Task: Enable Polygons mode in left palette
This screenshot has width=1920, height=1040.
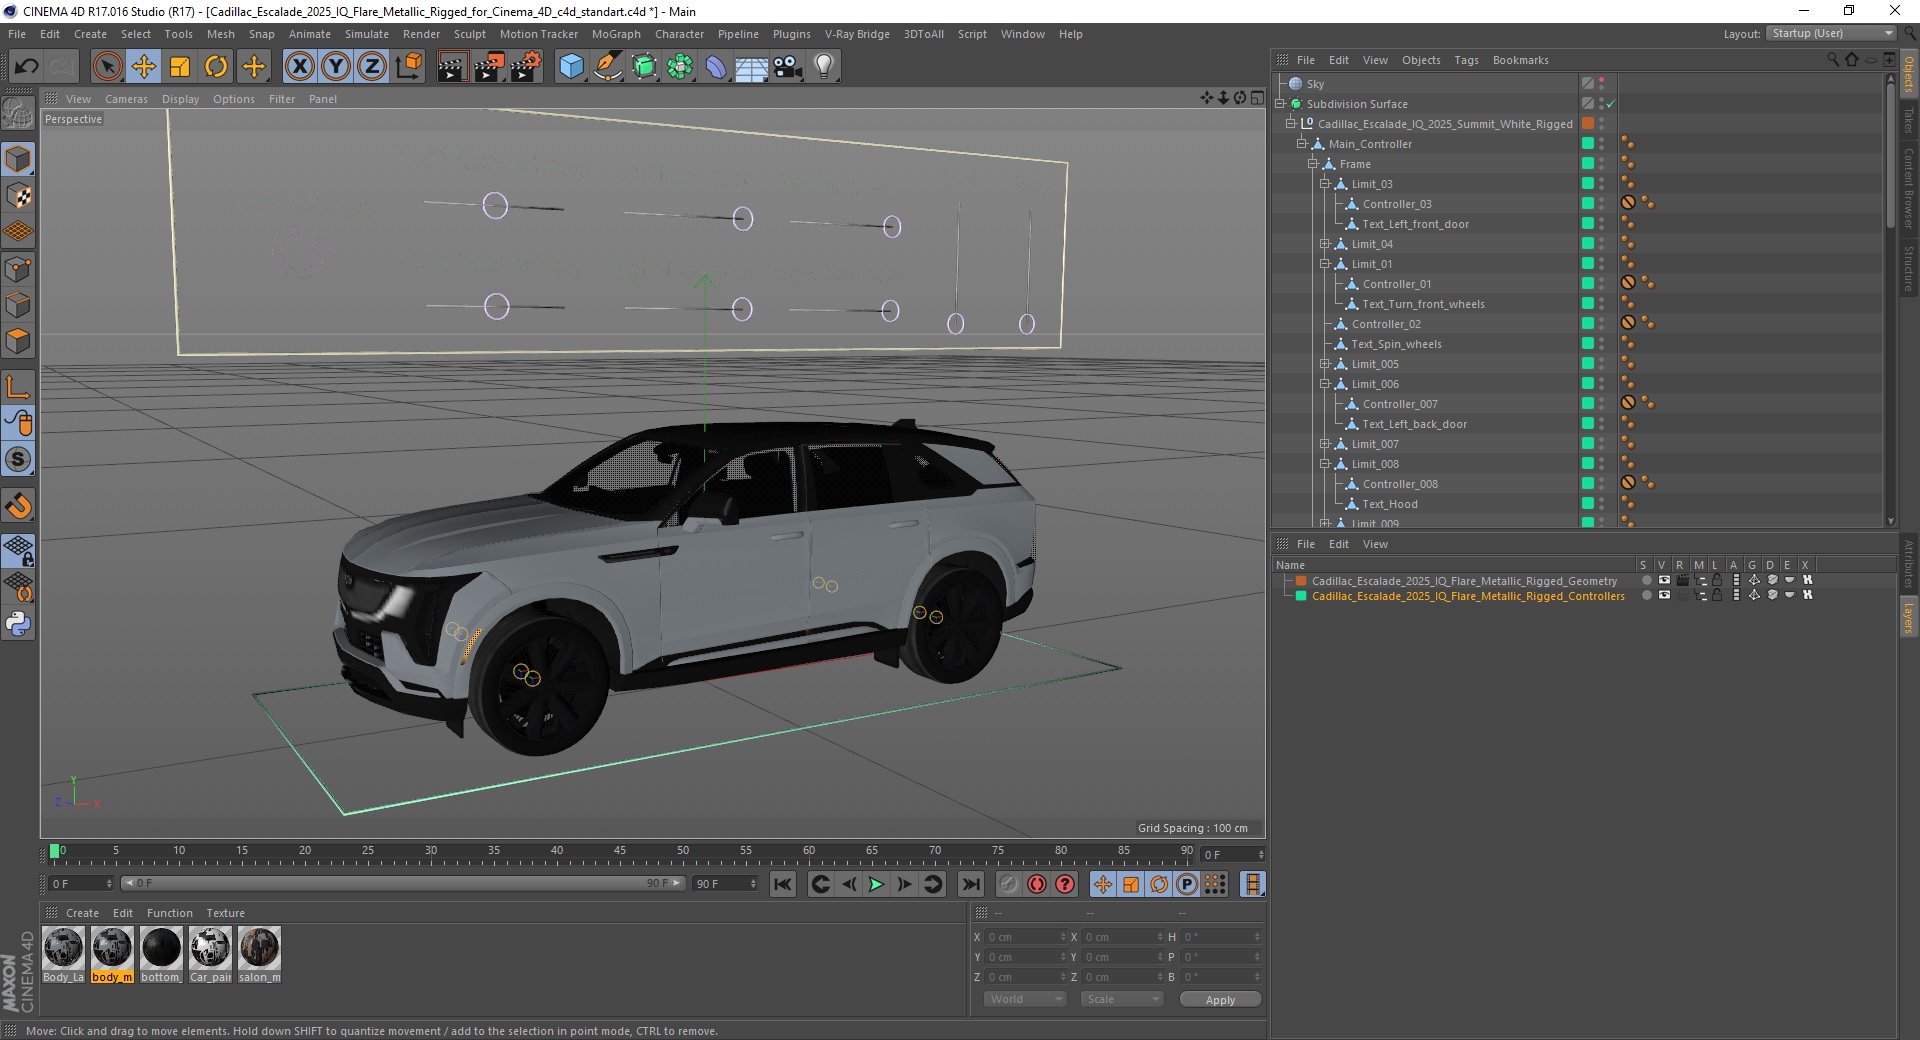Action: pyautogui.click(x=18, y=341)
